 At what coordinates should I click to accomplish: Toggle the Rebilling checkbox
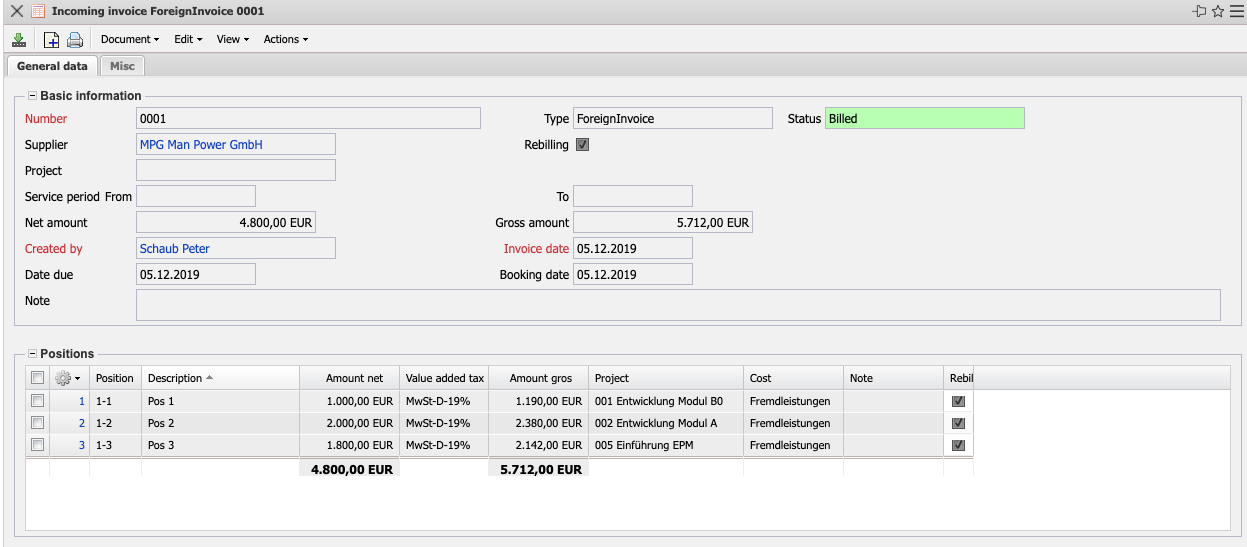(583, 145)
